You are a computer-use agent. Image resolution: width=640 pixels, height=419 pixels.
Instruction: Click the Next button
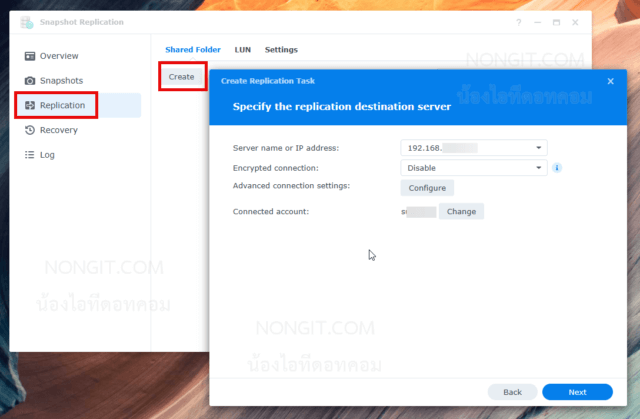pos(577,392)
